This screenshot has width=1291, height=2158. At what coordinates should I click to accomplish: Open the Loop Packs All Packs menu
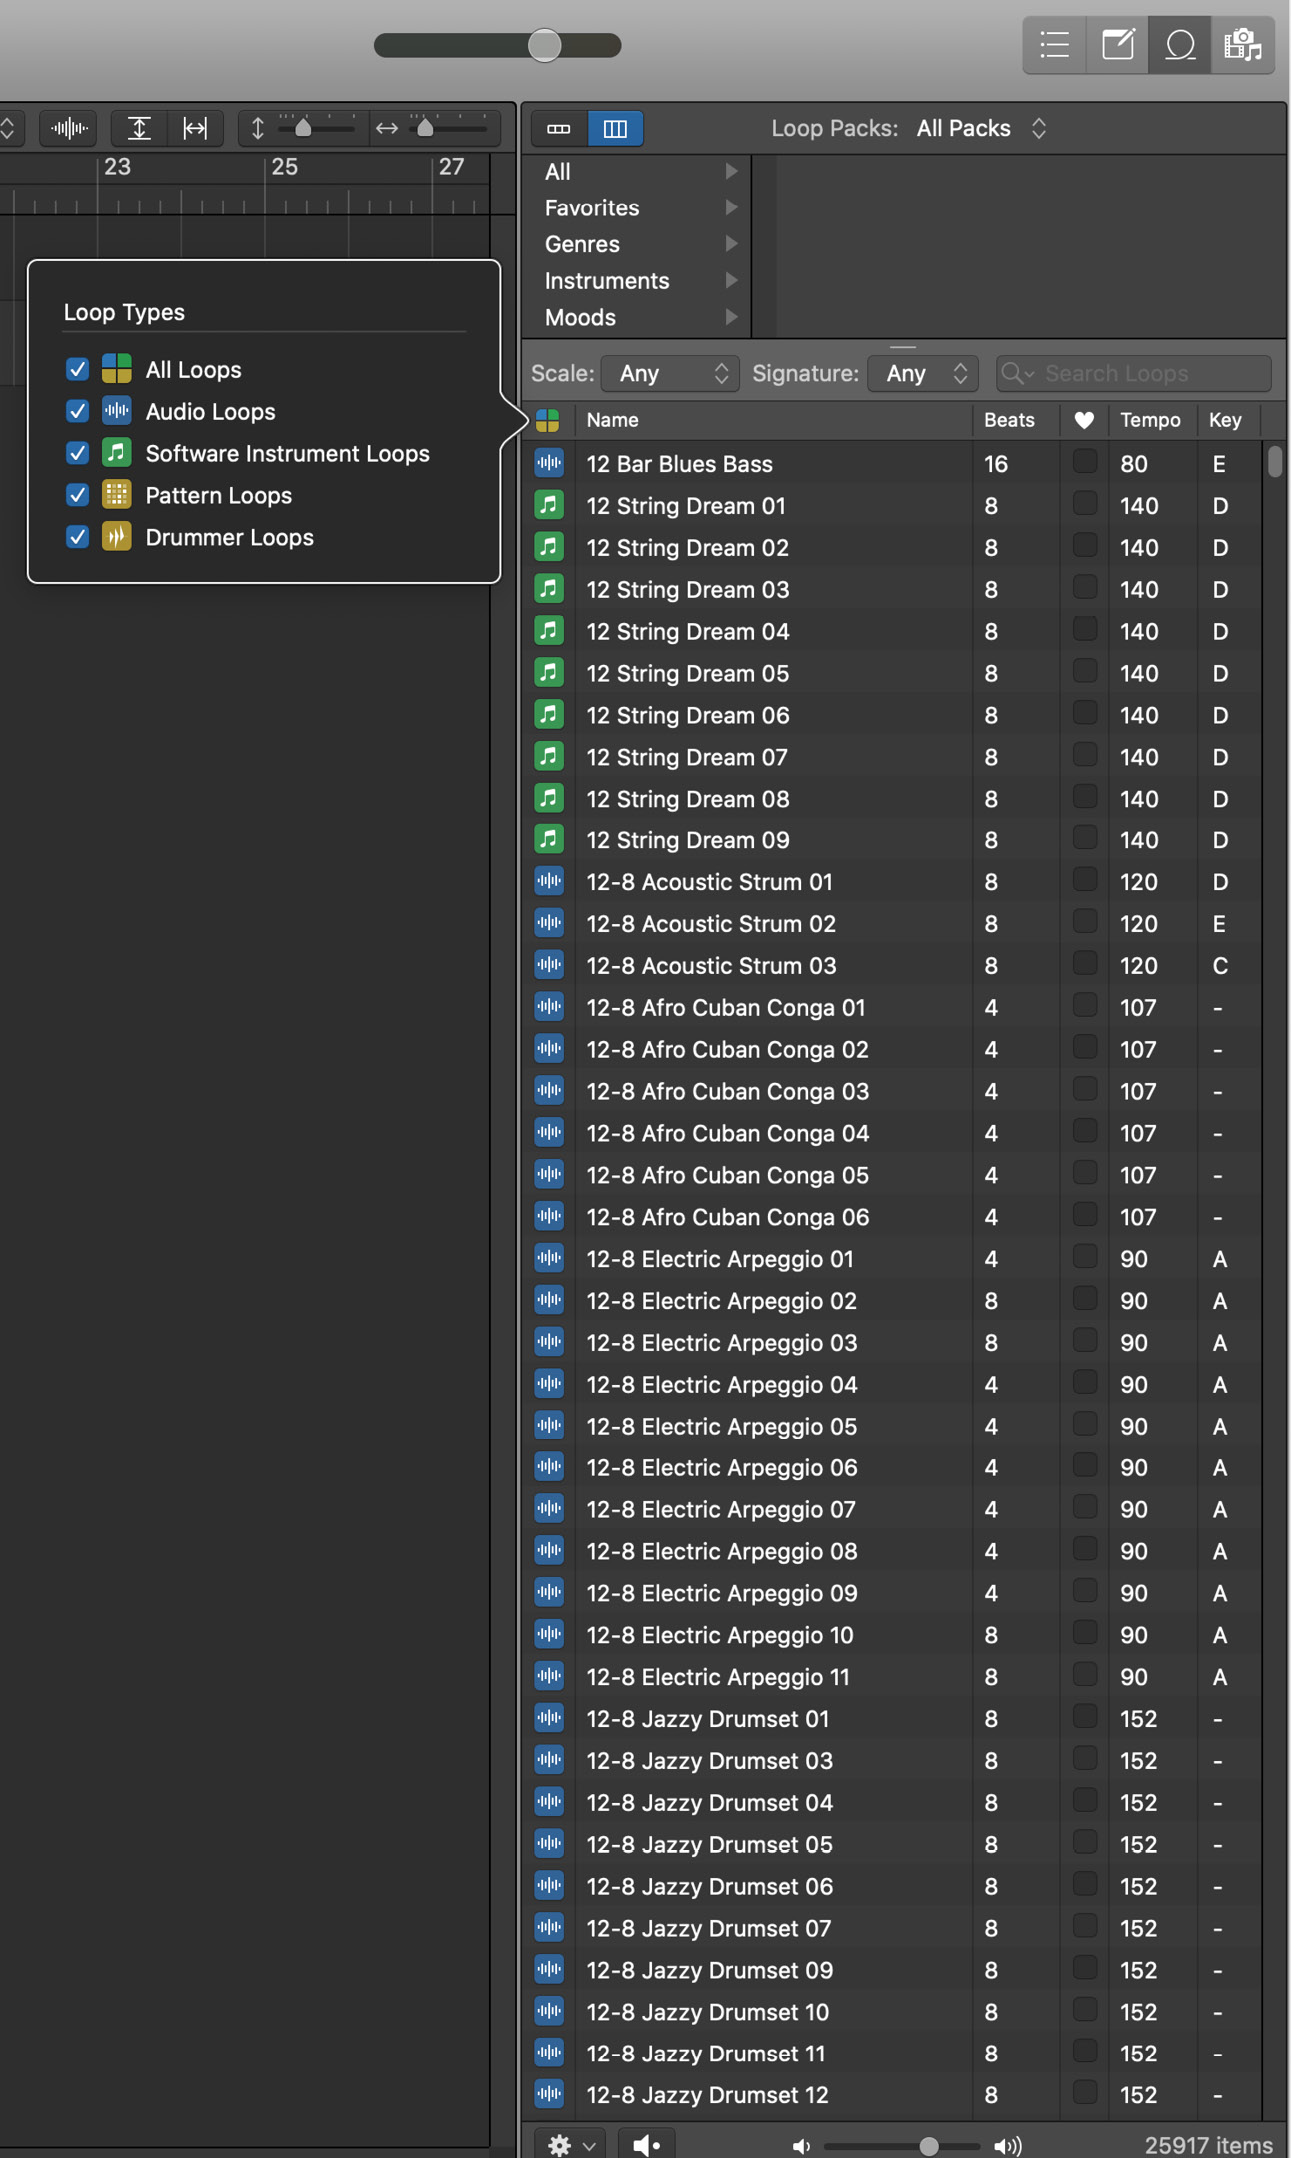pos(981,128)
